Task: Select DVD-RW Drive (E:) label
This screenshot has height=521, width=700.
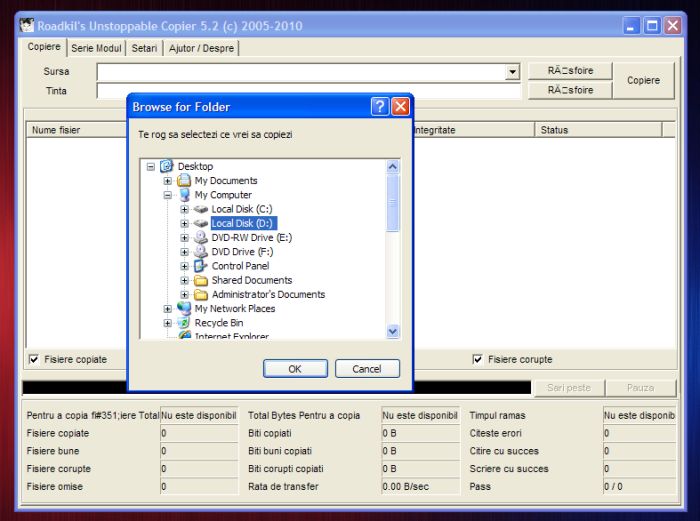Action: [x=251, y=238]
